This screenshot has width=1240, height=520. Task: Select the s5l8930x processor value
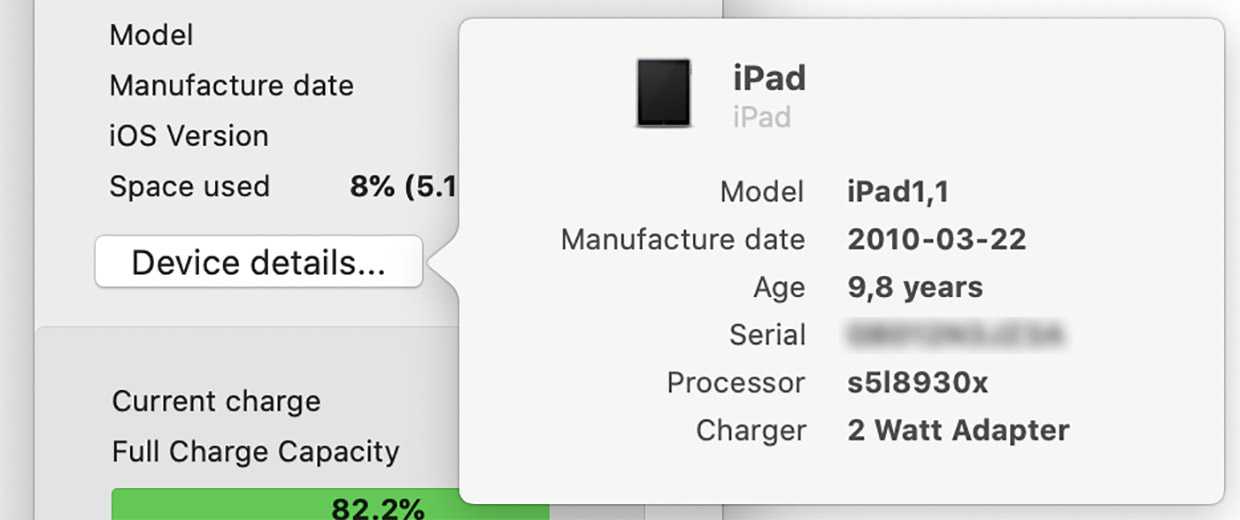(918, 383)
